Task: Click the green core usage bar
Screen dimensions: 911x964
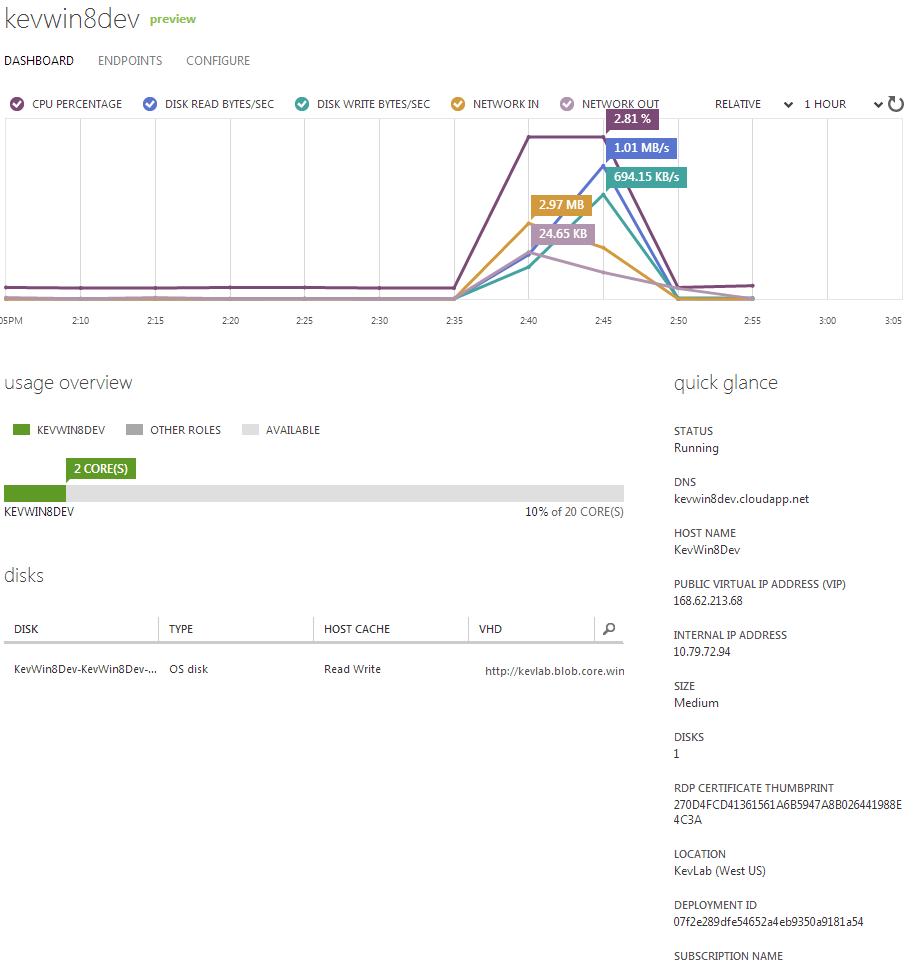Action: pyautogui.click(x=35, y=493)
